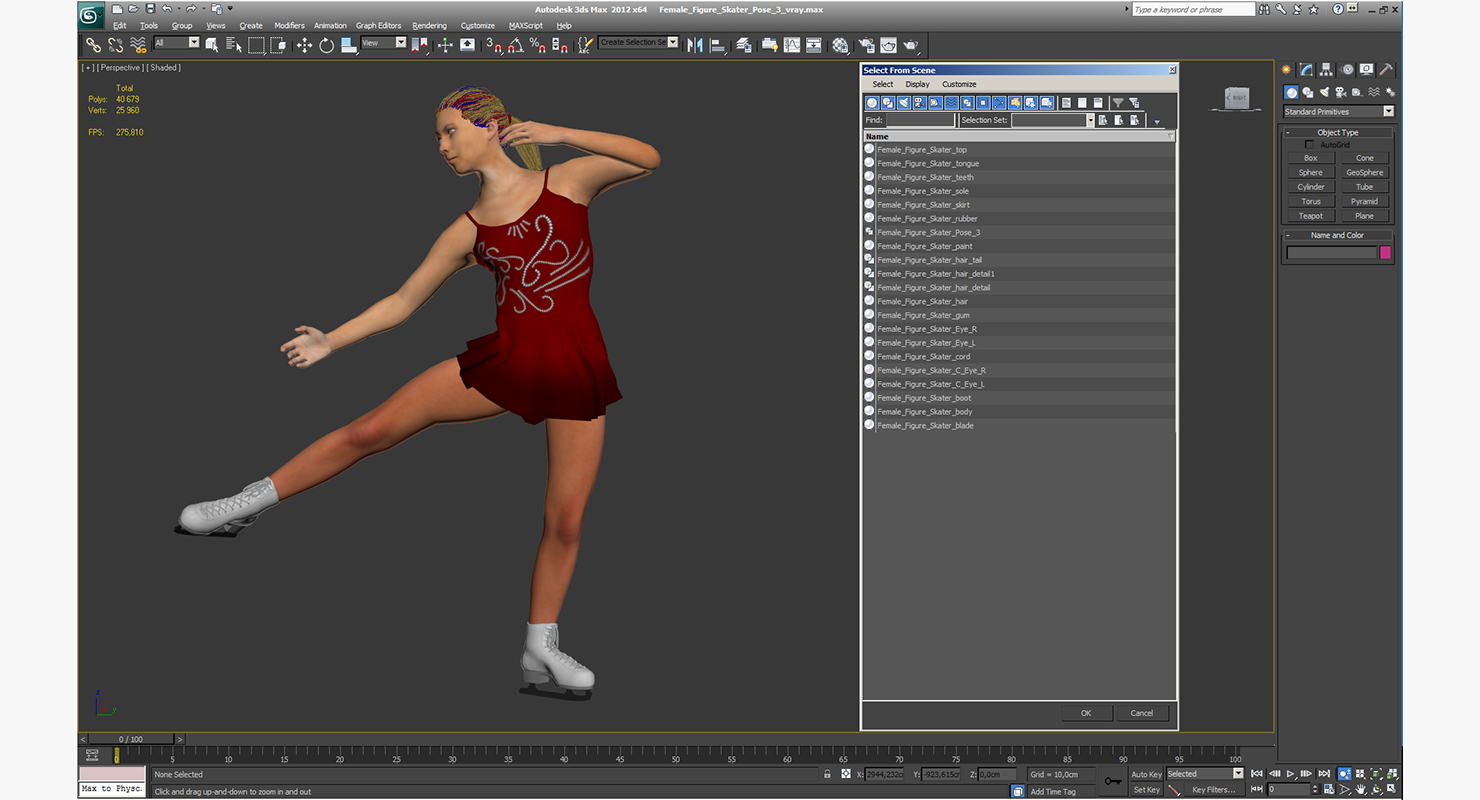Toggle Display Lights filter in Select From Scene
This screenshot has width=1480, height=800.
(x=904, y=103)
